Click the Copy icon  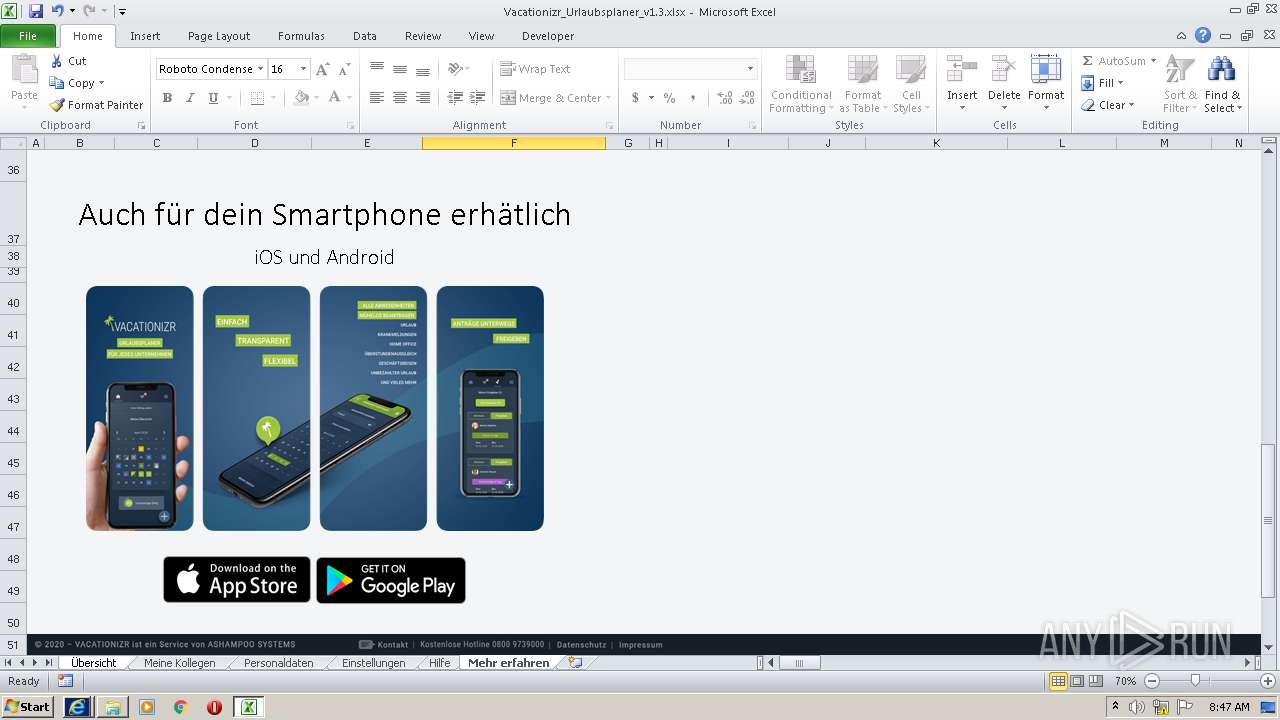click(x=57, y=83)
